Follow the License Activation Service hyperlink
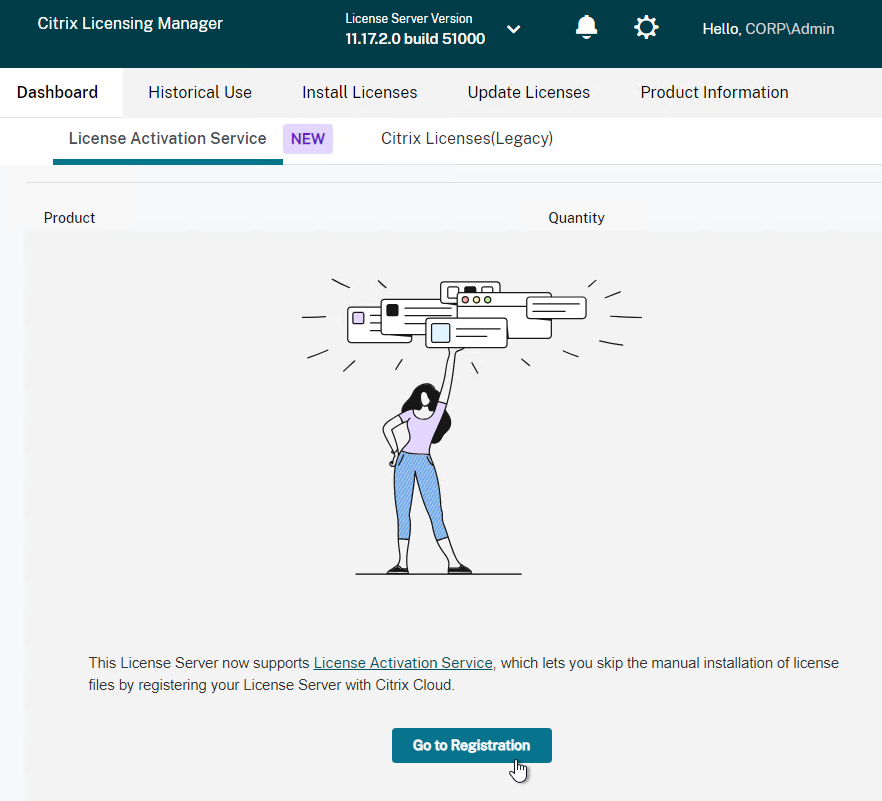 [403, 663]
